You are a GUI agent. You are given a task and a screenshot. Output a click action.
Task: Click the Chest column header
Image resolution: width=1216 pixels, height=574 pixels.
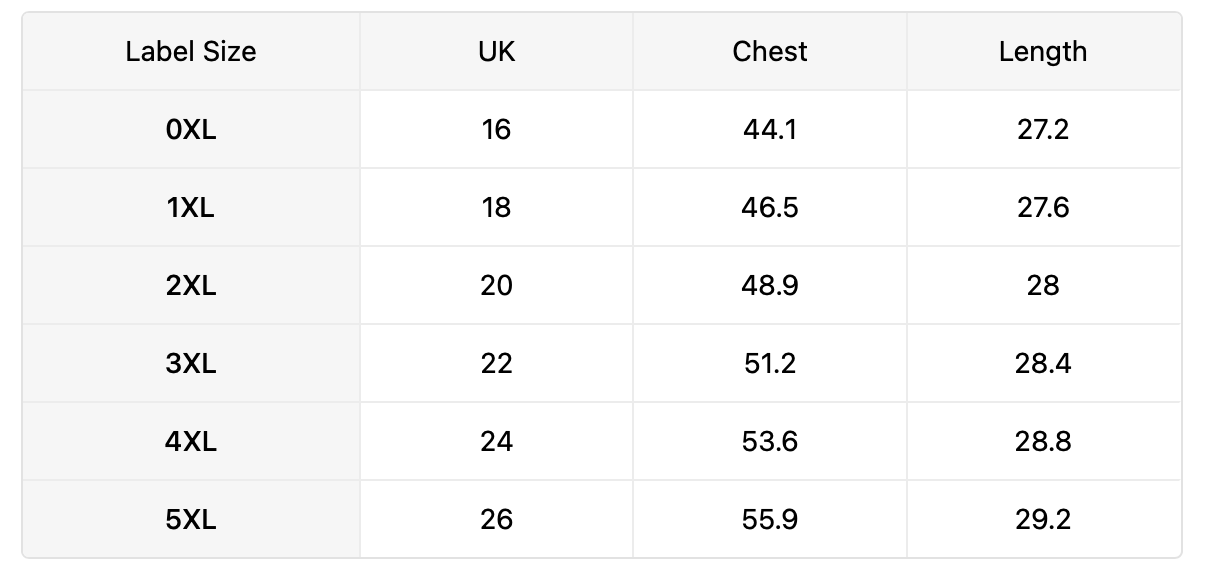pyautogui.click(x=770, y=52)
